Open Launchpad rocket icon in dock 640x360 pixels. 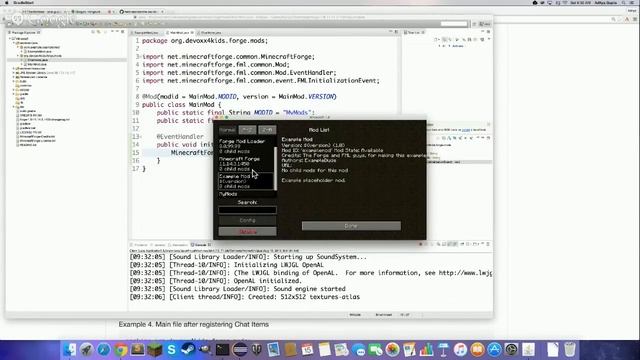[x=87, y=350]
